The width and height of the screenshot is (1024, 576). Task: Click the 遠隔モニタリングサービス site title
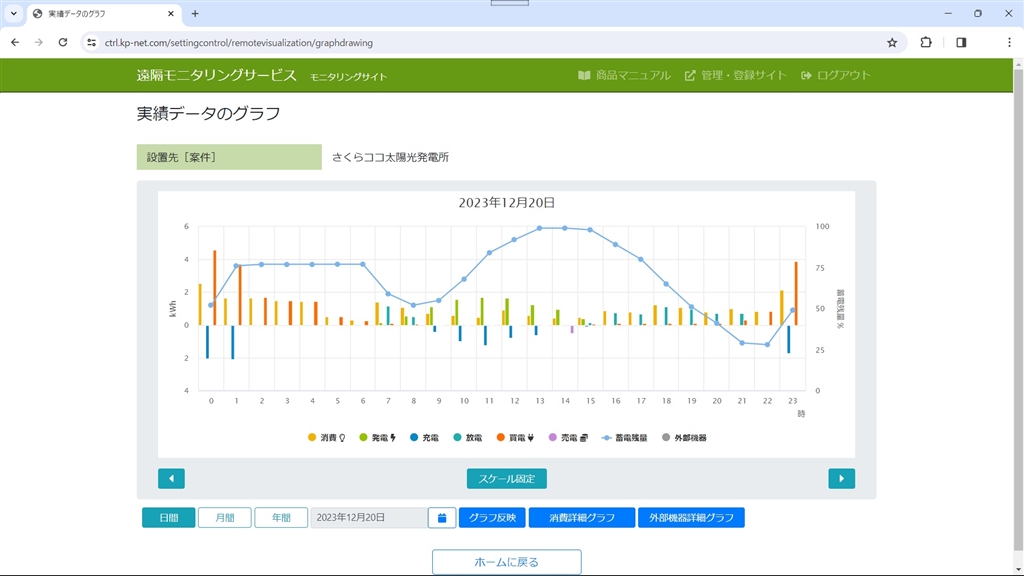[x=217, y=75]
